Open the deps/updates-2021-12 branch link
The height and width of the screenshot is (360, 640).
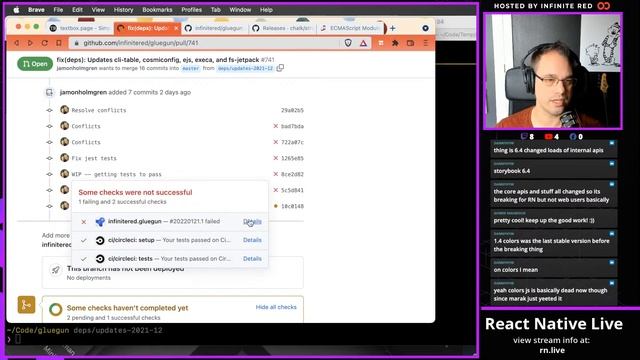[x=245, y=69]
